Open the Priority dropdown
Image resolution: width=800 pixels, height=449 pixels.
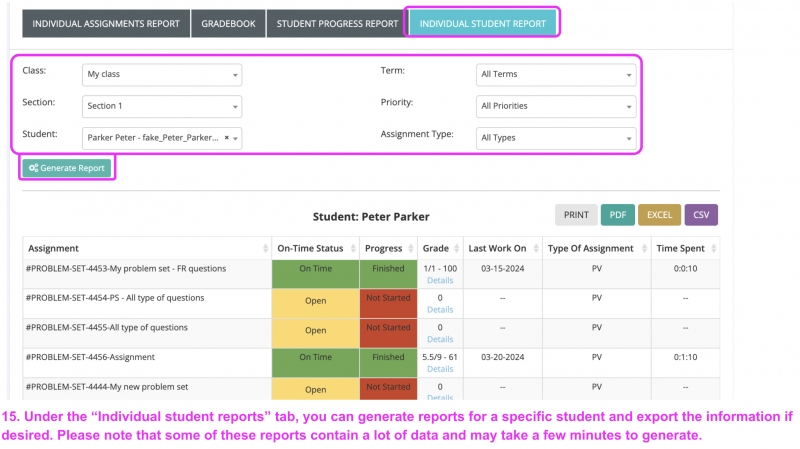pos(555,106)
